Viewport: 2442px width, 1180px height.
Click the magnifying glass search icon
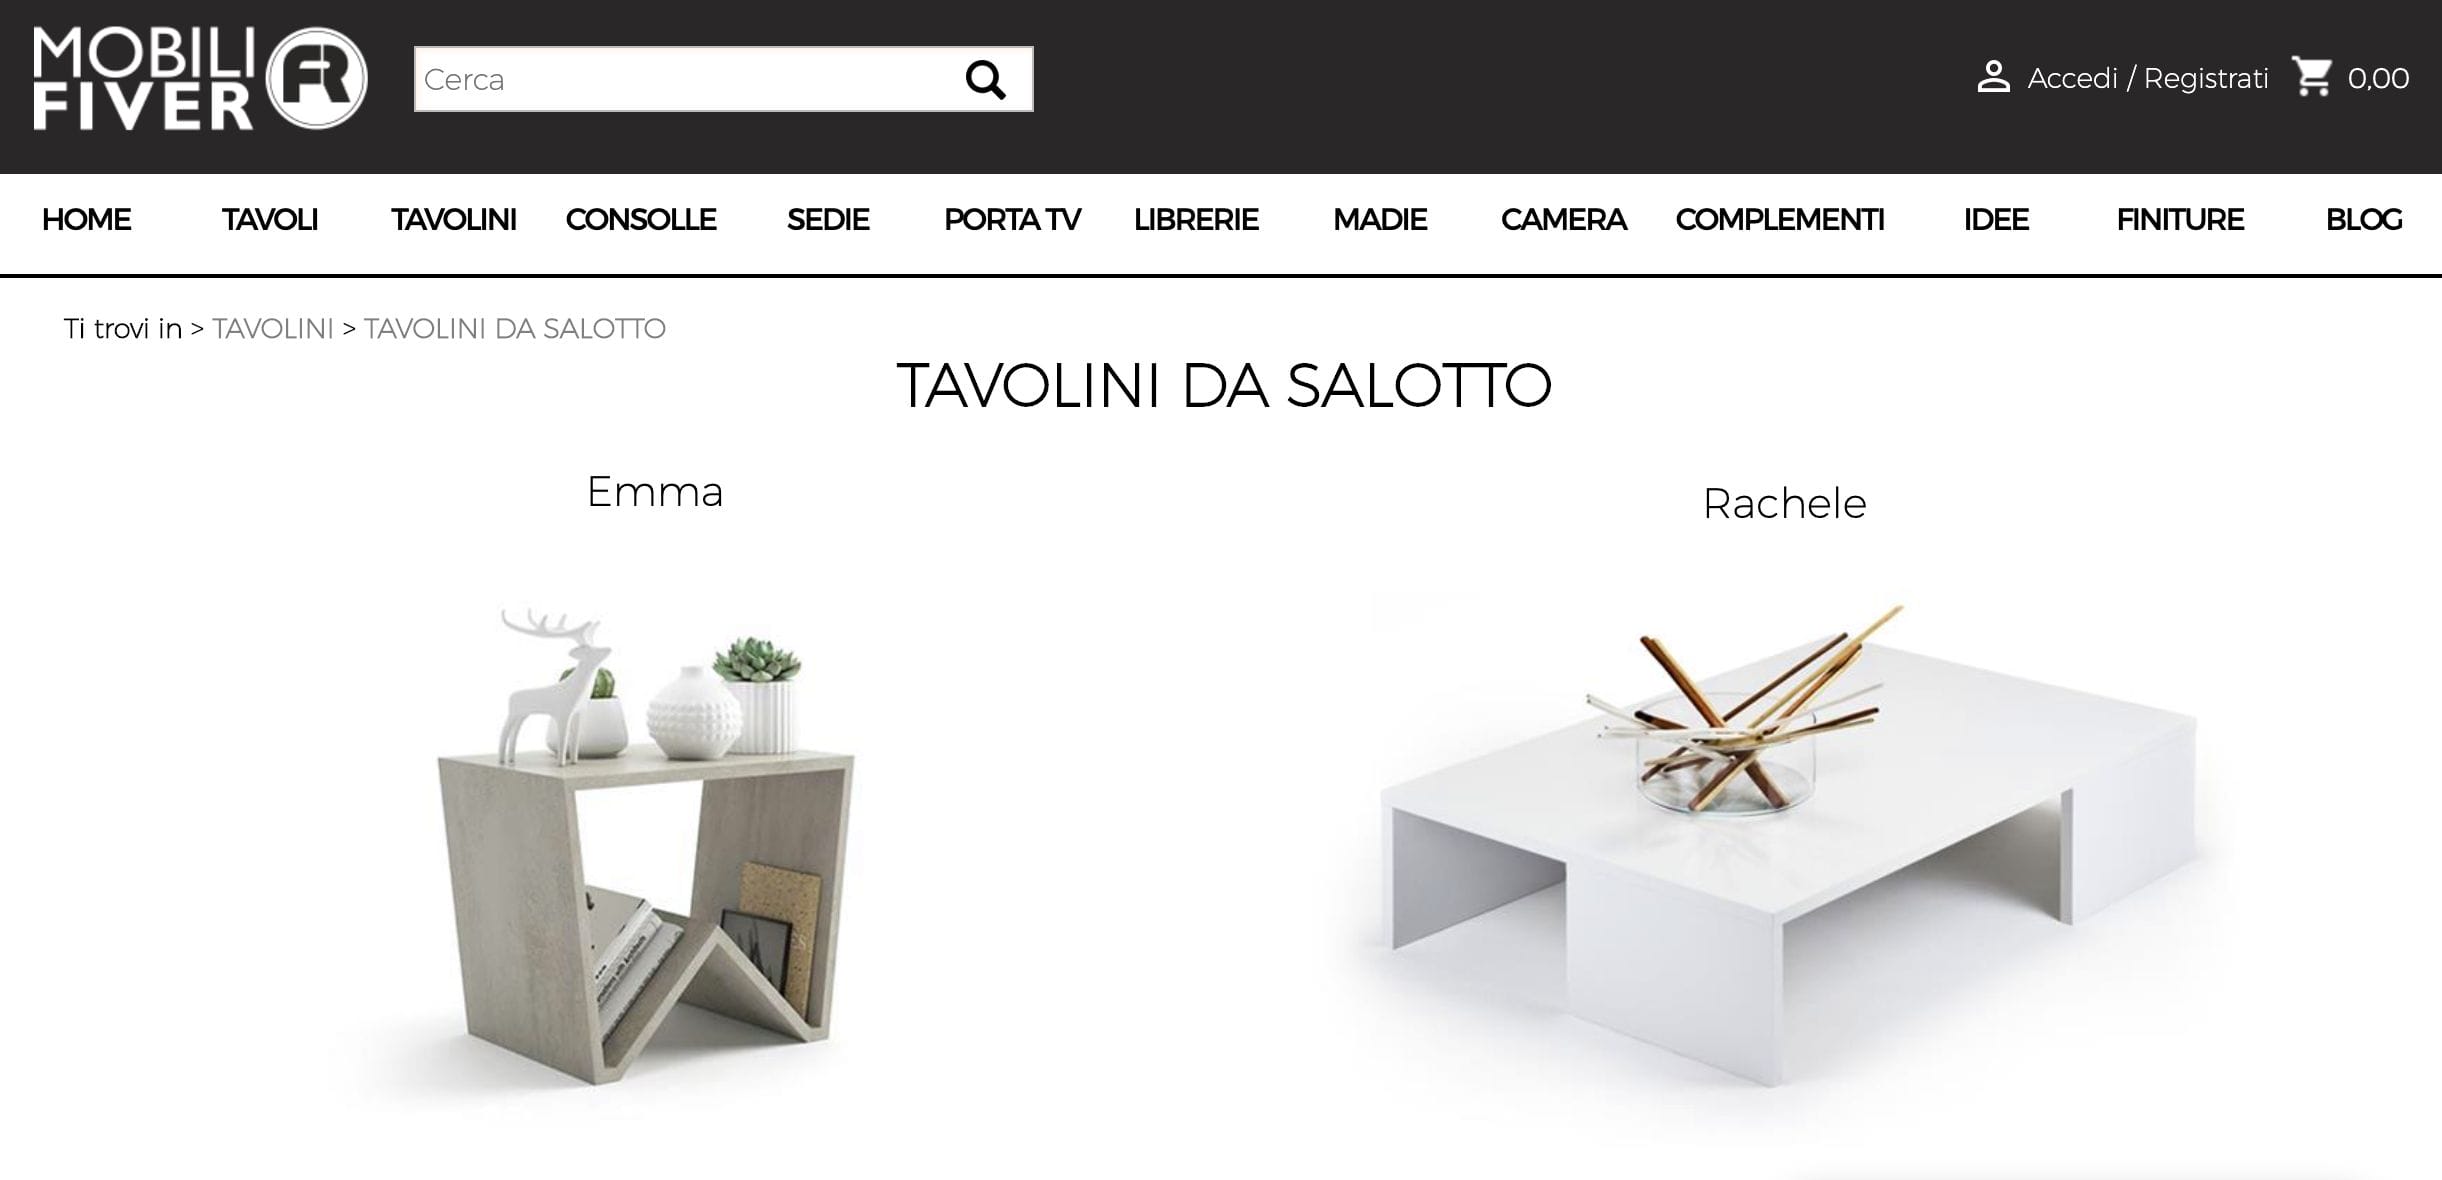985,79
